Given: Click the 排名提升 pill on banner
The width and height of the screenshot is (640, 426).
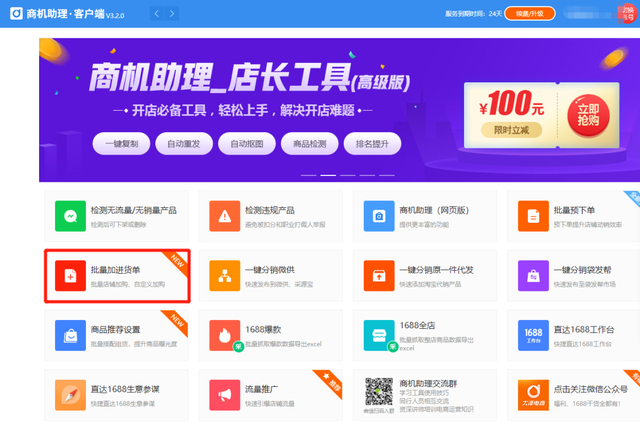Looking at the screenshot, I should click(372, 144).
